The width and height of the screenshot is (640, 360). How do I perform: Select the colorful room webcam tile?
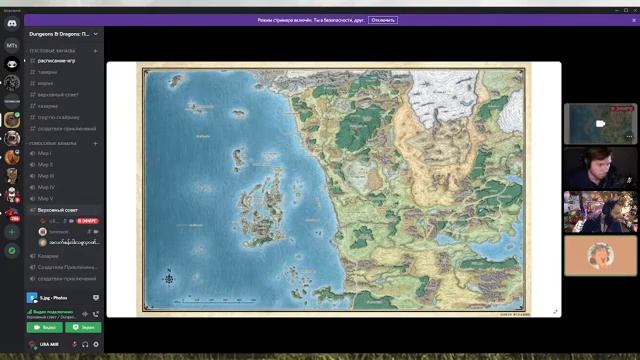click(600, 212)
